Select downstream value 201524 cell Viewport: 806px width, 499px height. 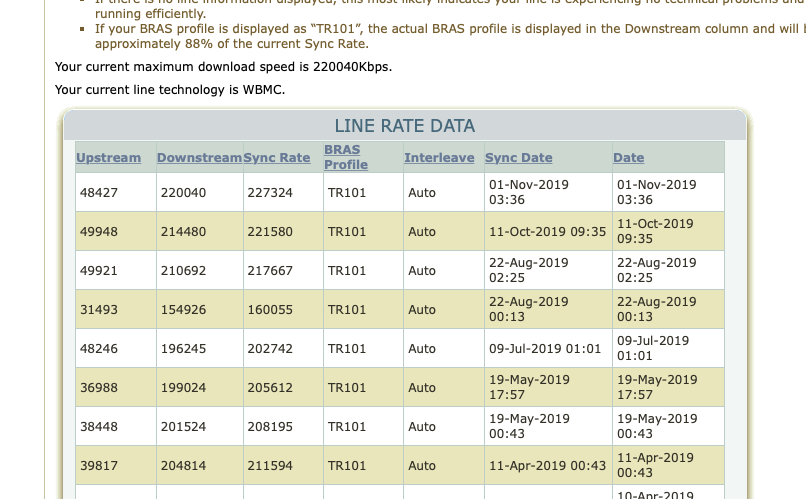(183, 427)
